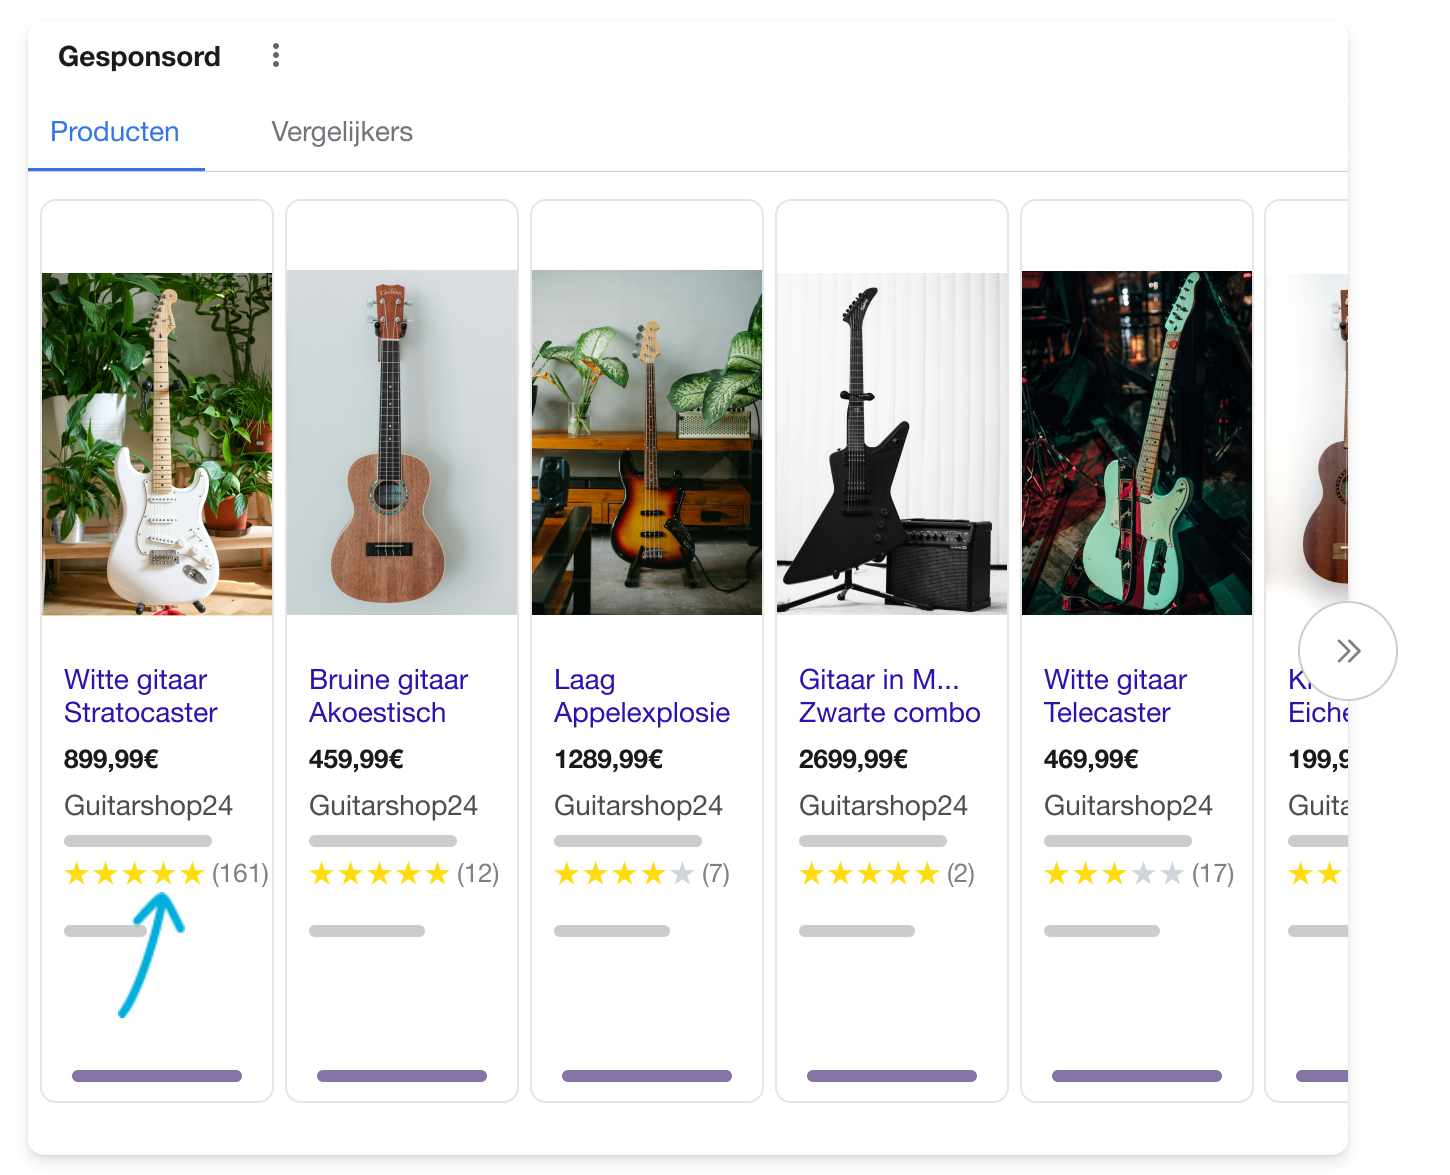Click the Laag Appelexplosie product title
The image size is (1450, 1175).
click(641, 696)
